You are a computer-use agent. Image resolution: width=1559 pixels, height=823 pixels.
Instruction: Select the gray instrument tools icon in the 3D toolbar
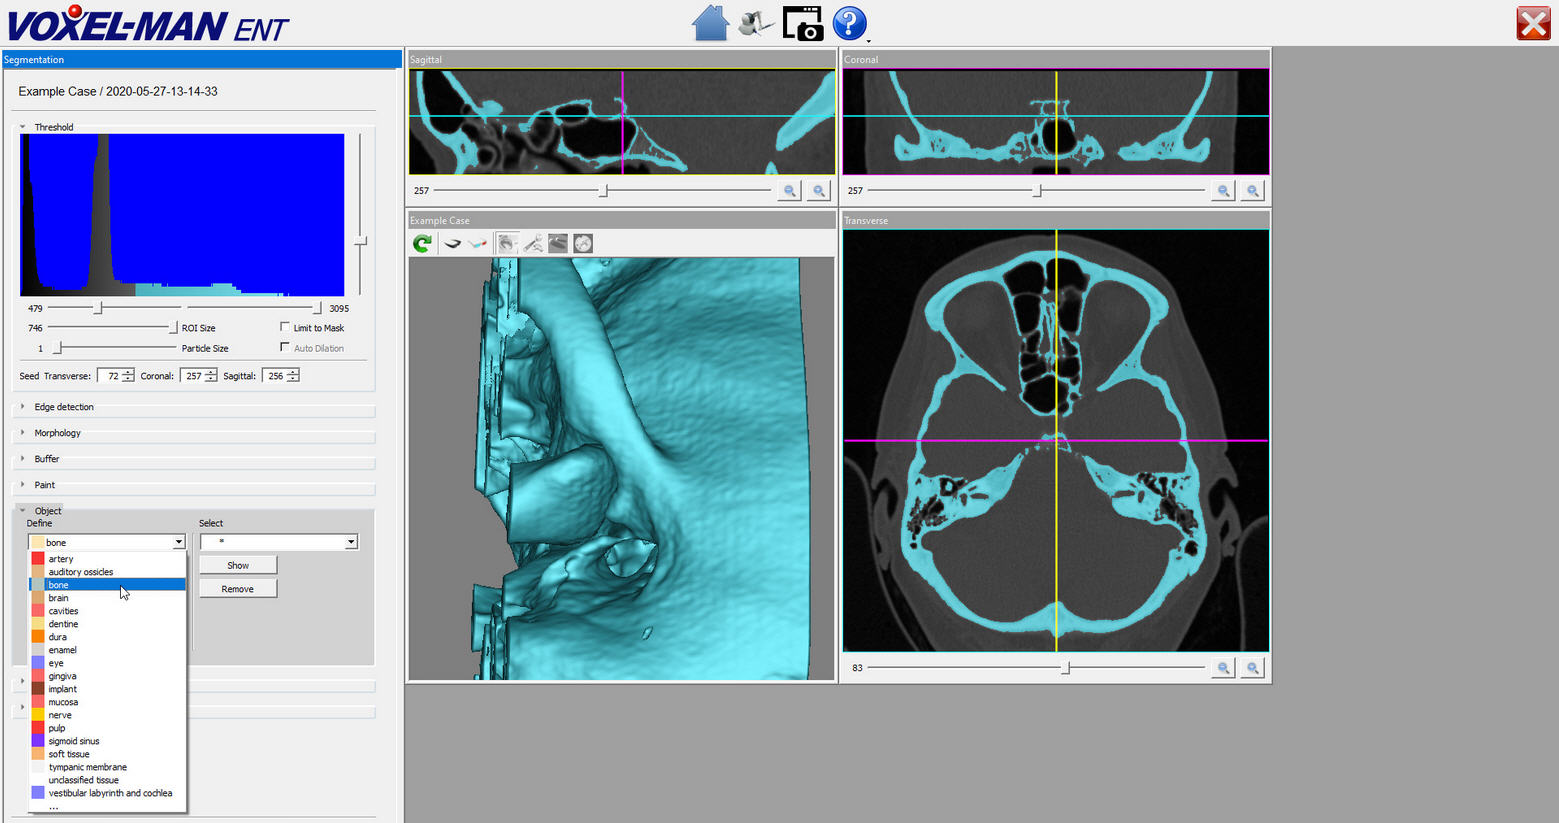coord(533,243)
